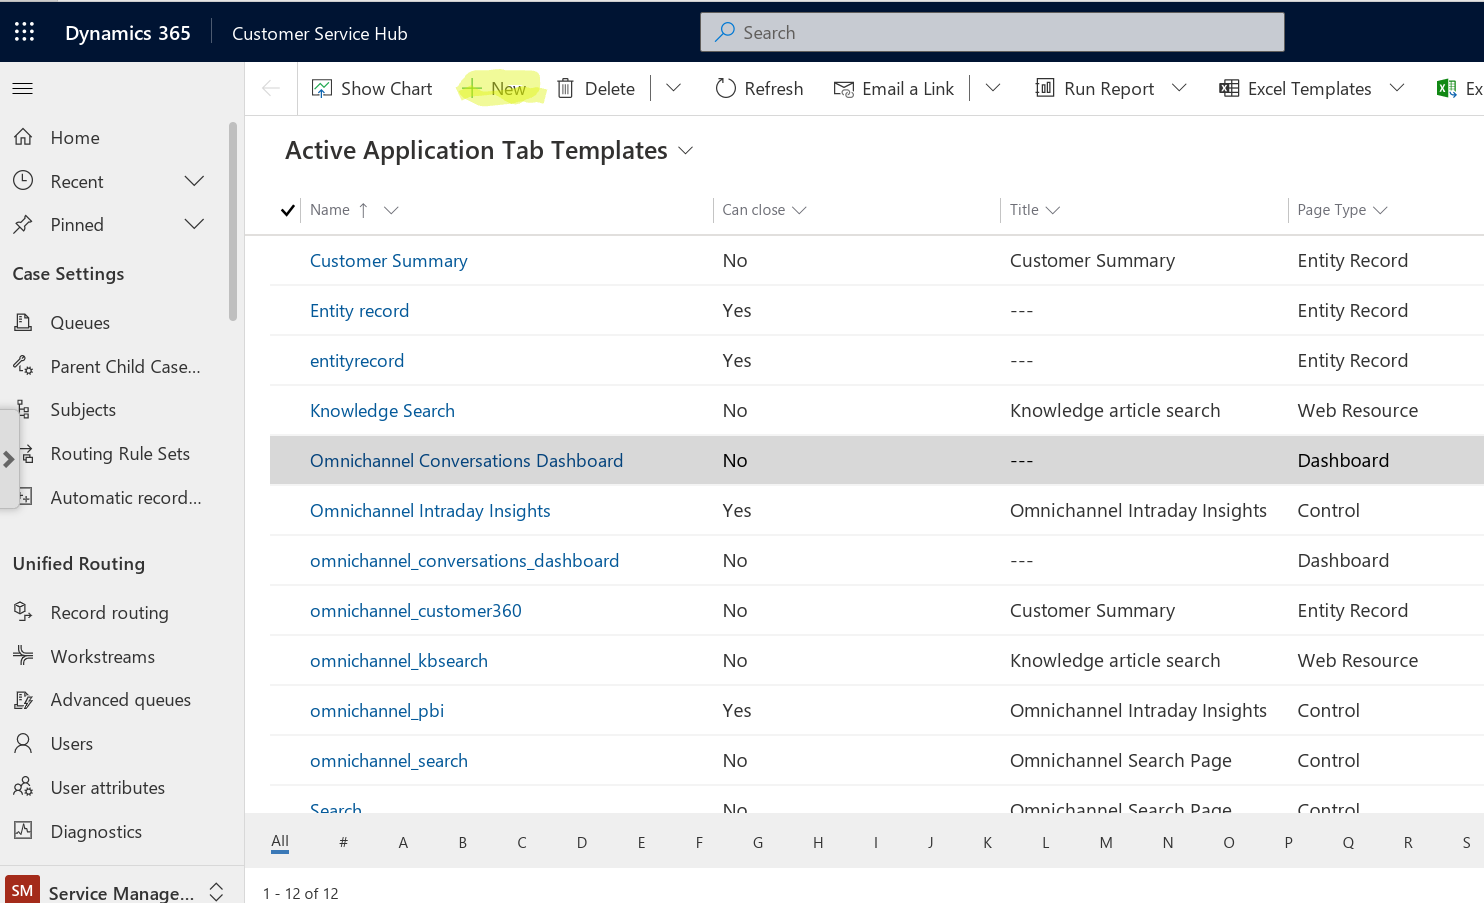Screen dimensions: 1484x903
Task: Open the Dynamics 365 app launcher waffle
Action: tap(24, 31)
